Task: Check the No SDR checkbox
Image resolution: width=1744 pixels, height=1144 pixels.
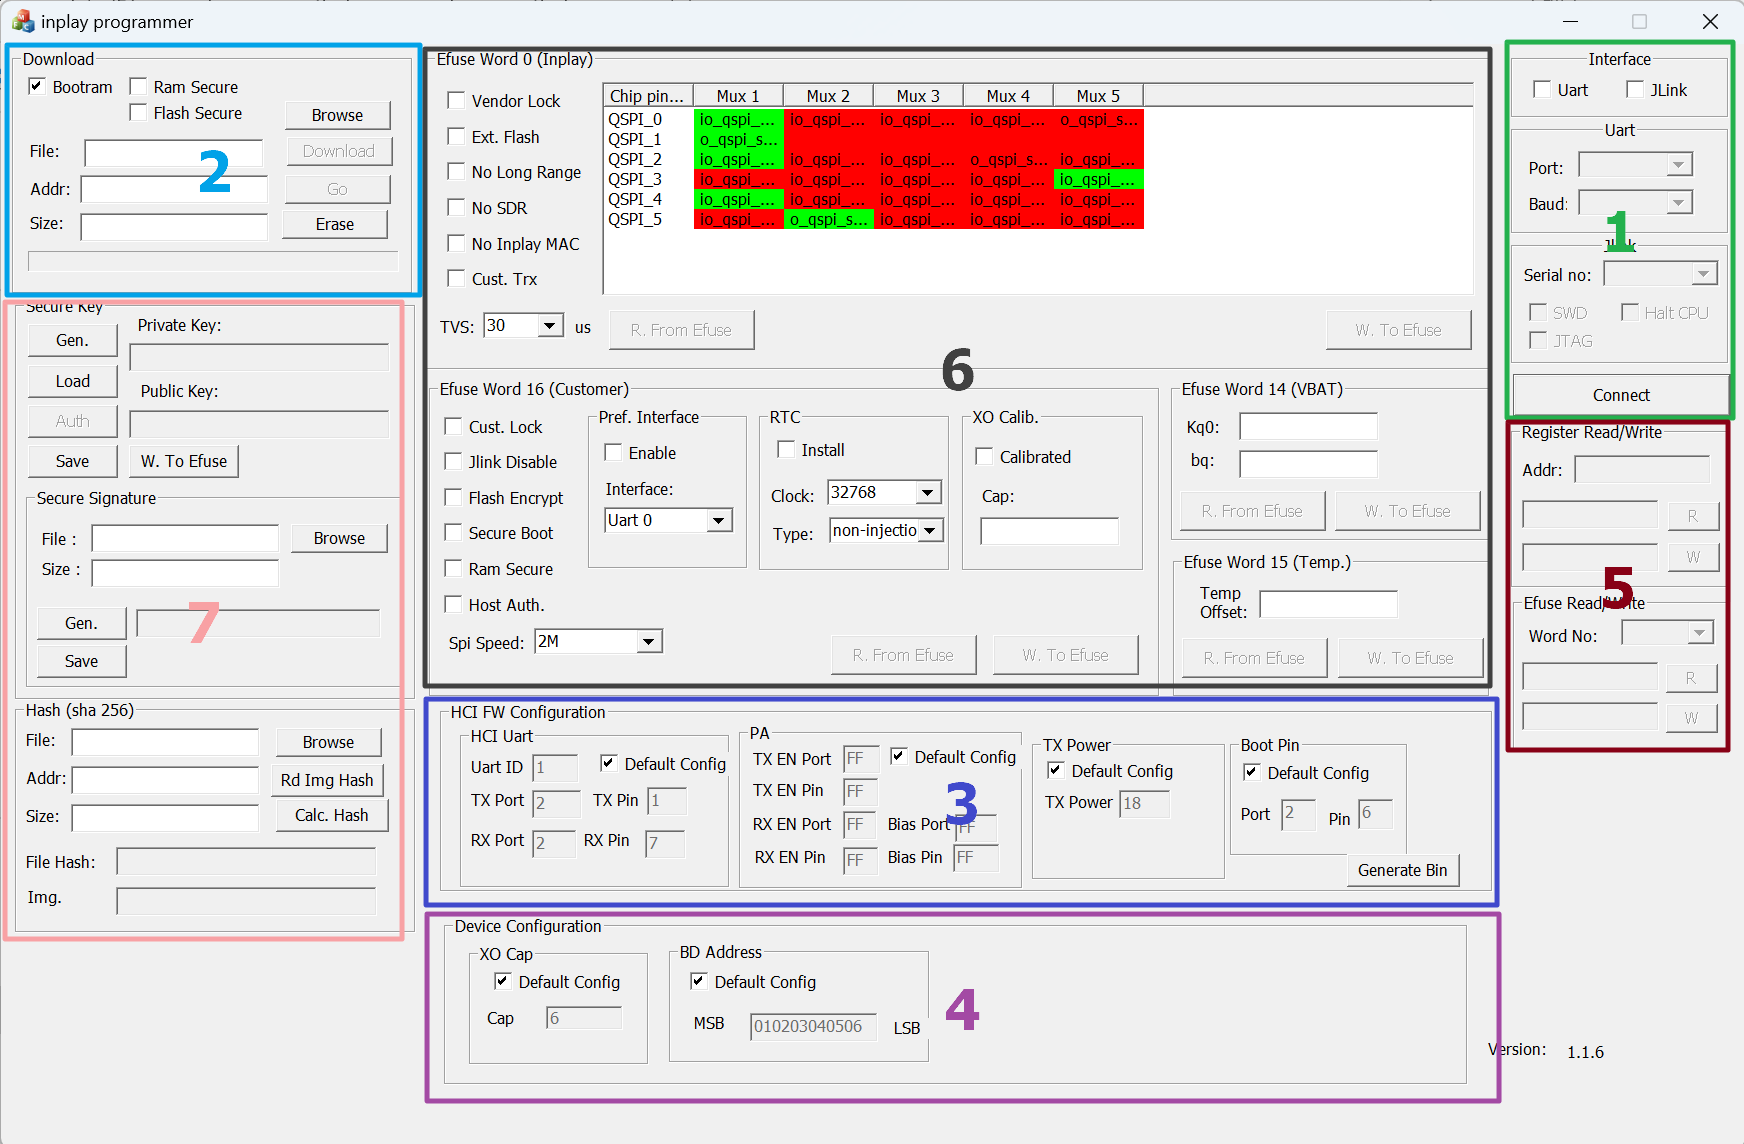Action: [x=456, y=207]
